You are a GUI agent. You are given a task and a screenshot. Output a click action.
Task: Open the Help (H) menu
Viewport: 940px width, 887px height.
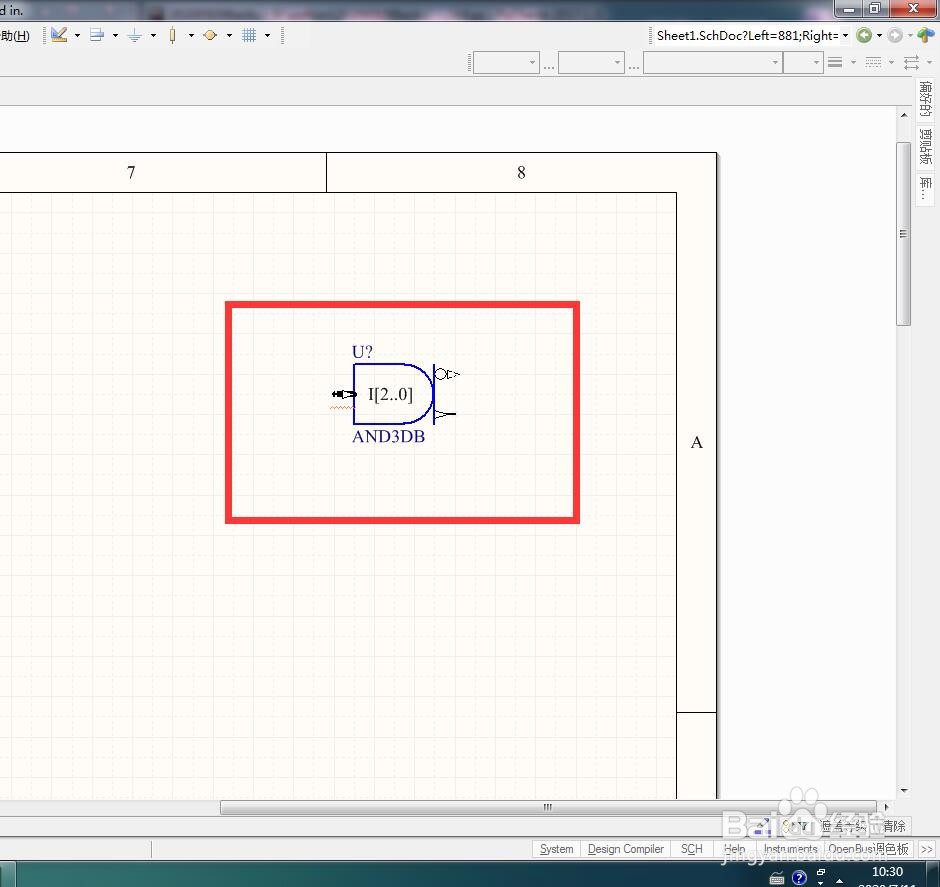14,36
